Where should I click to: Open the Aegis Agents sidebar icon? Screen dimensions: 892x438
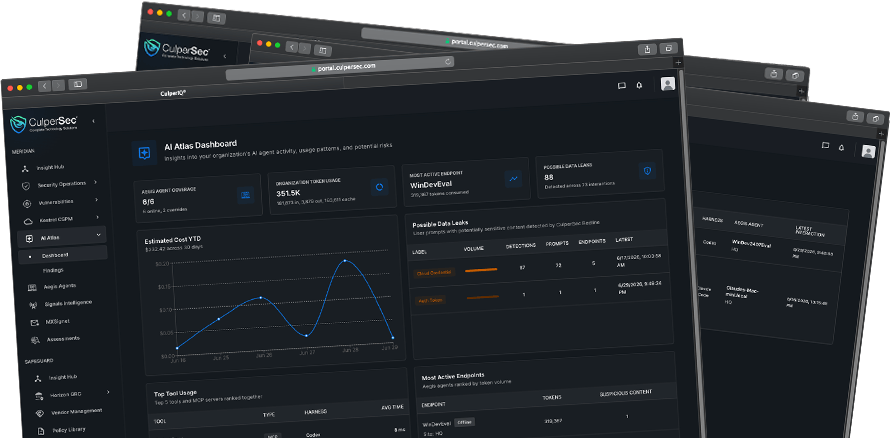point(32,288)
